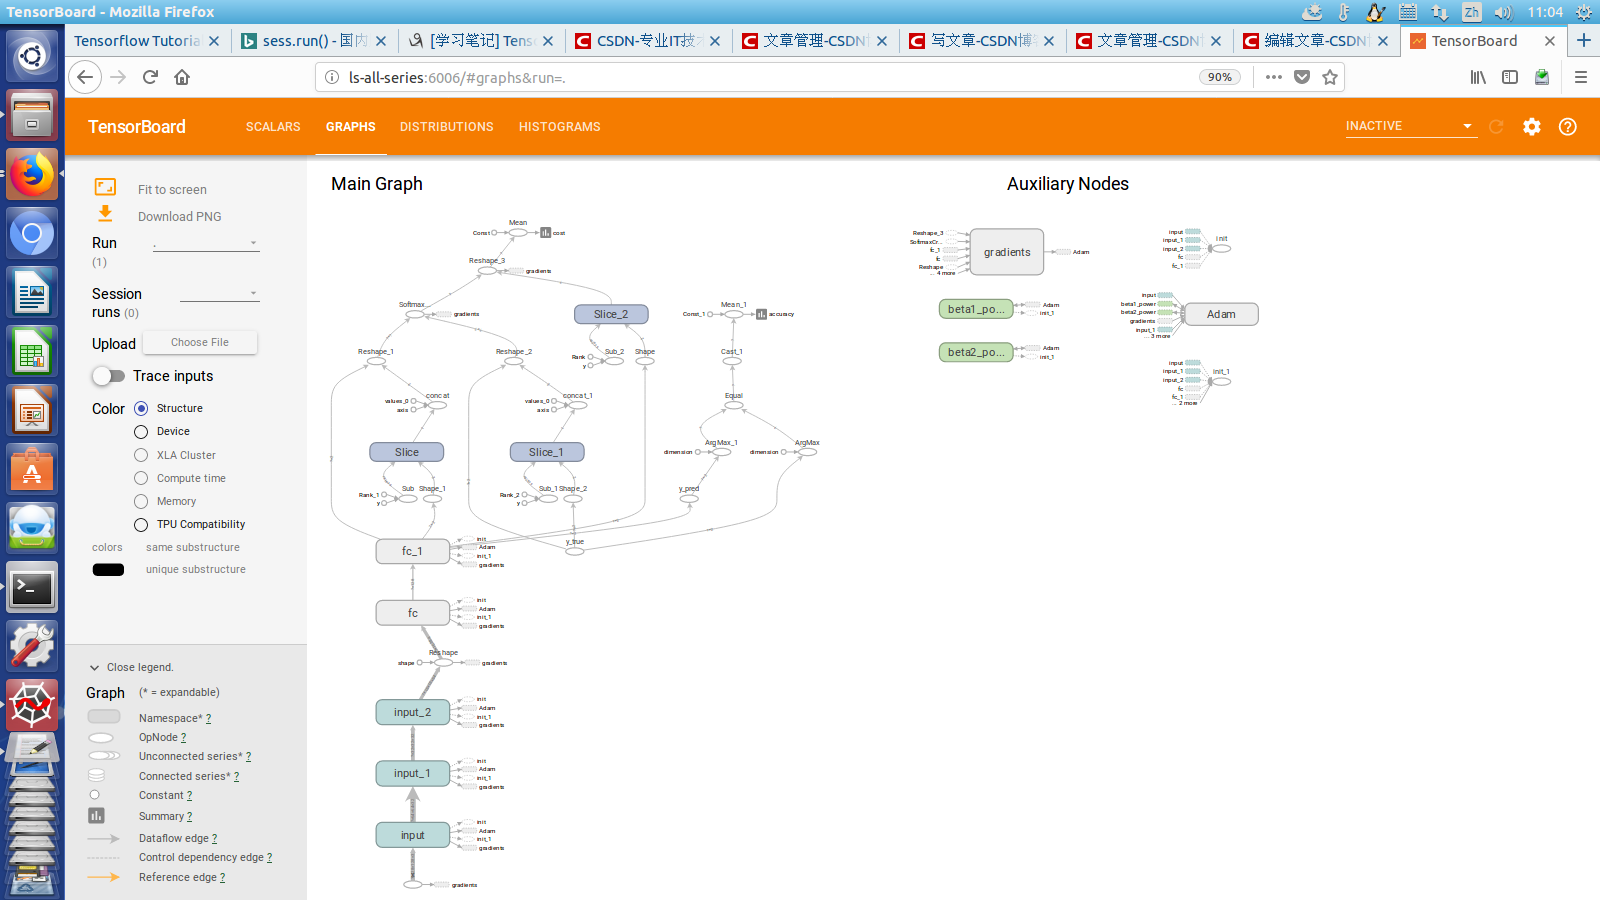This screenshot has width=1600, height=900.
Task: Open the Session runs dropdown
Action: pyautogui.click(x=220, y=294)
